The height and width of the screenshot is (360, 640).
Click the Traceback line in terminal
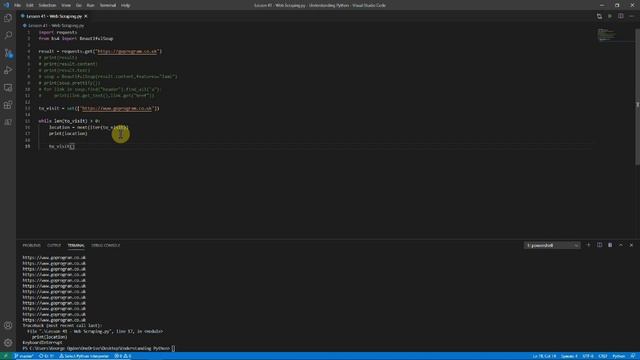coord(62,326)
